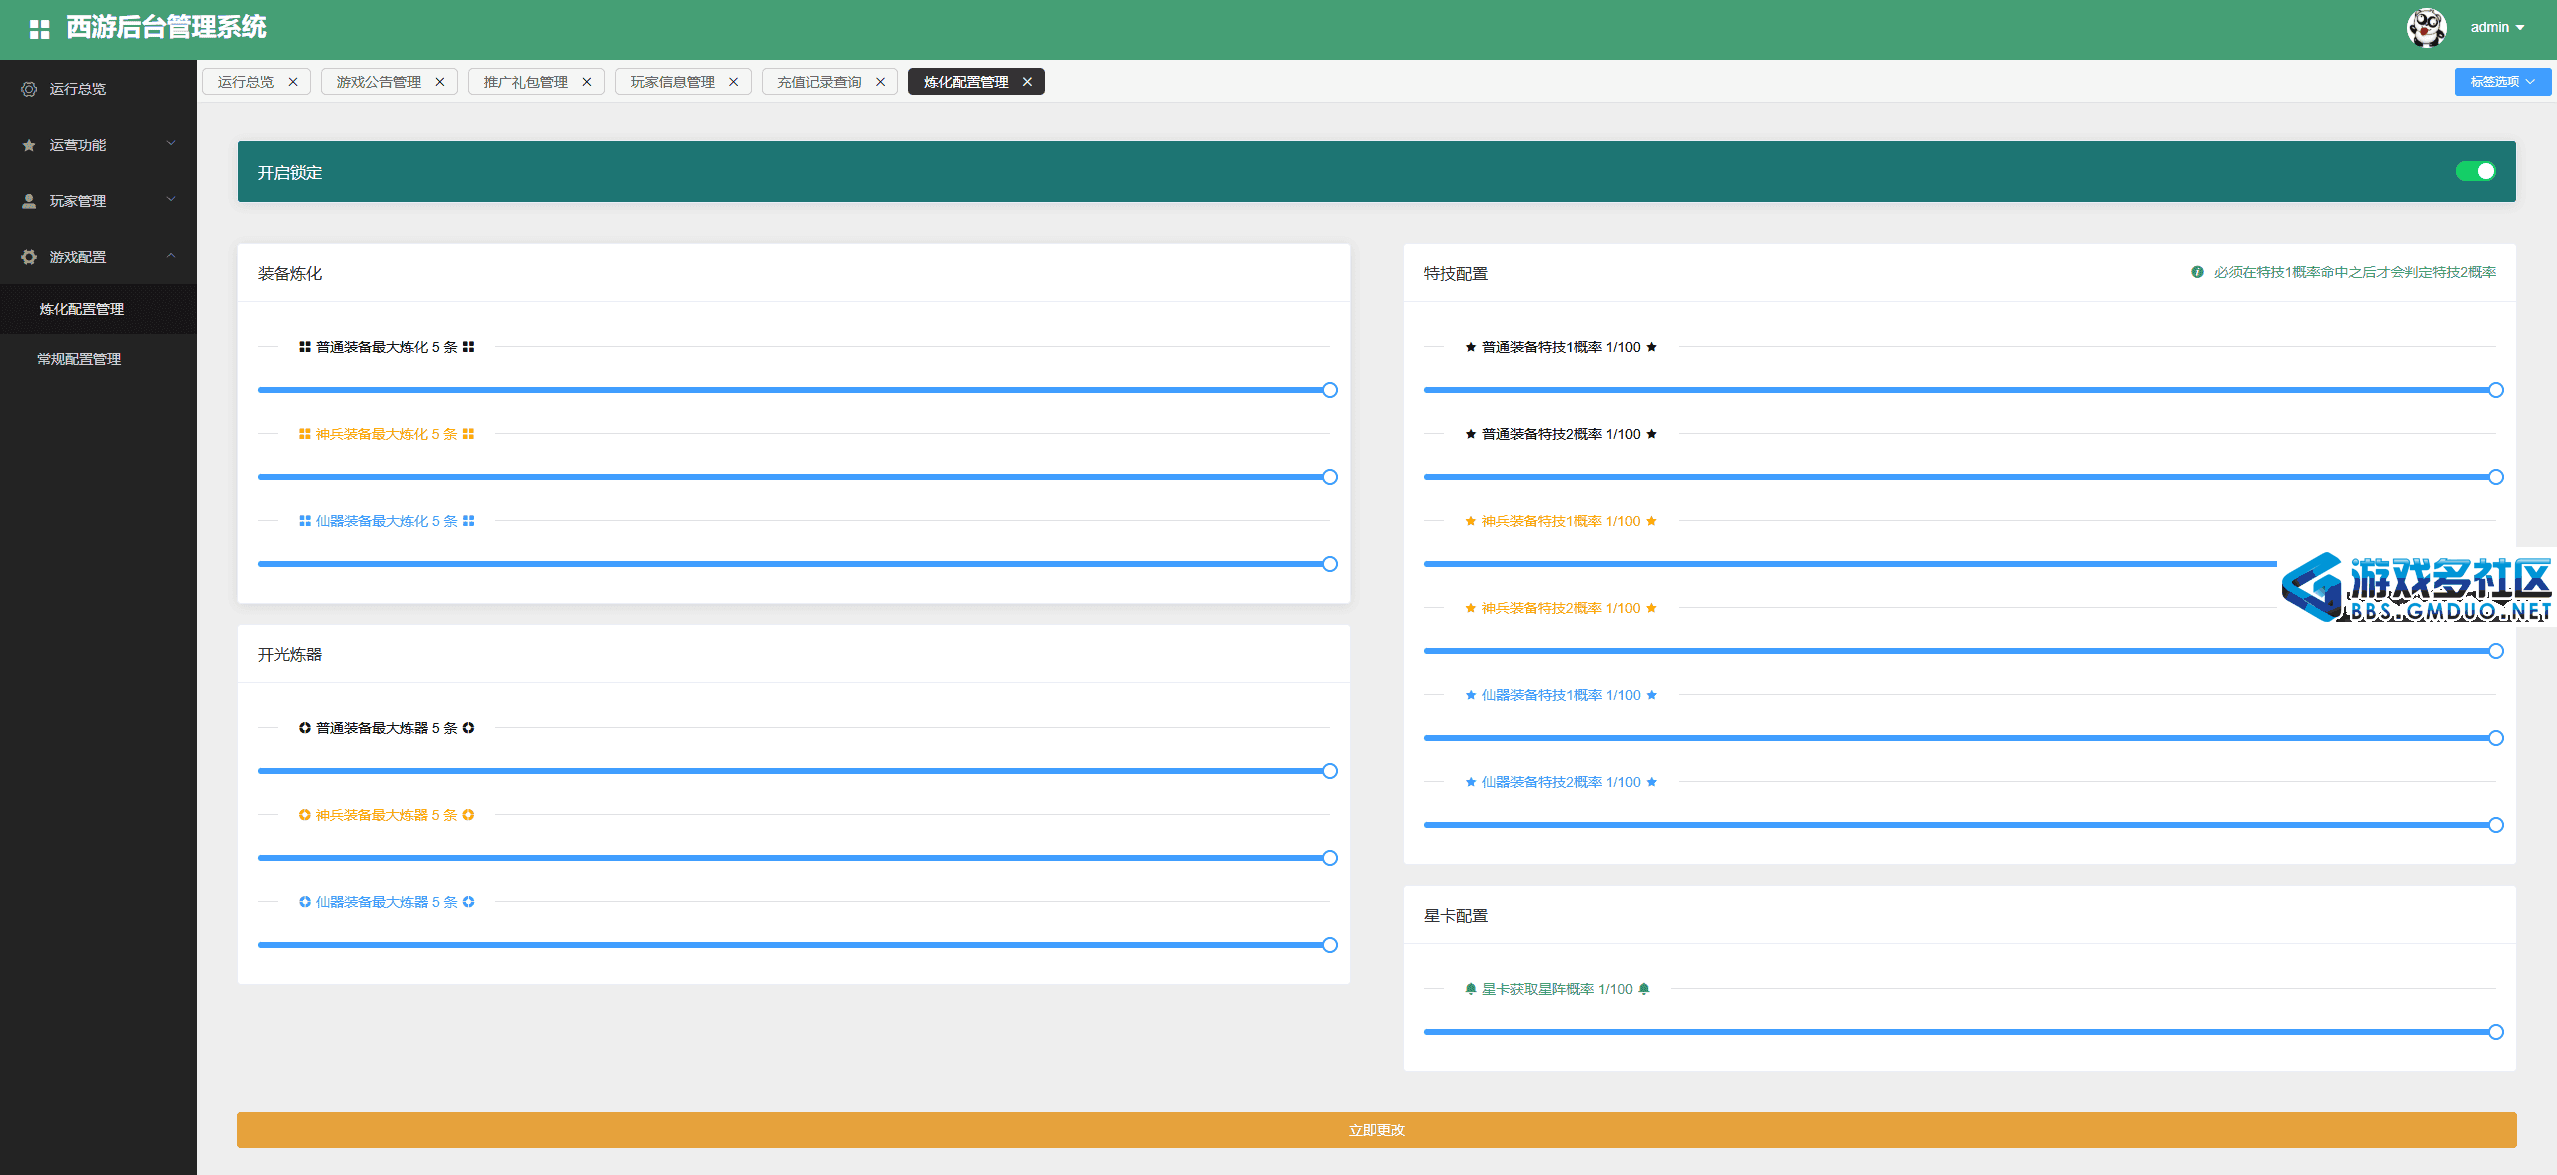Expand the 玩家管理 menu chevron
Viewport: 2557px width, 1175px height.
pos(171,200)
